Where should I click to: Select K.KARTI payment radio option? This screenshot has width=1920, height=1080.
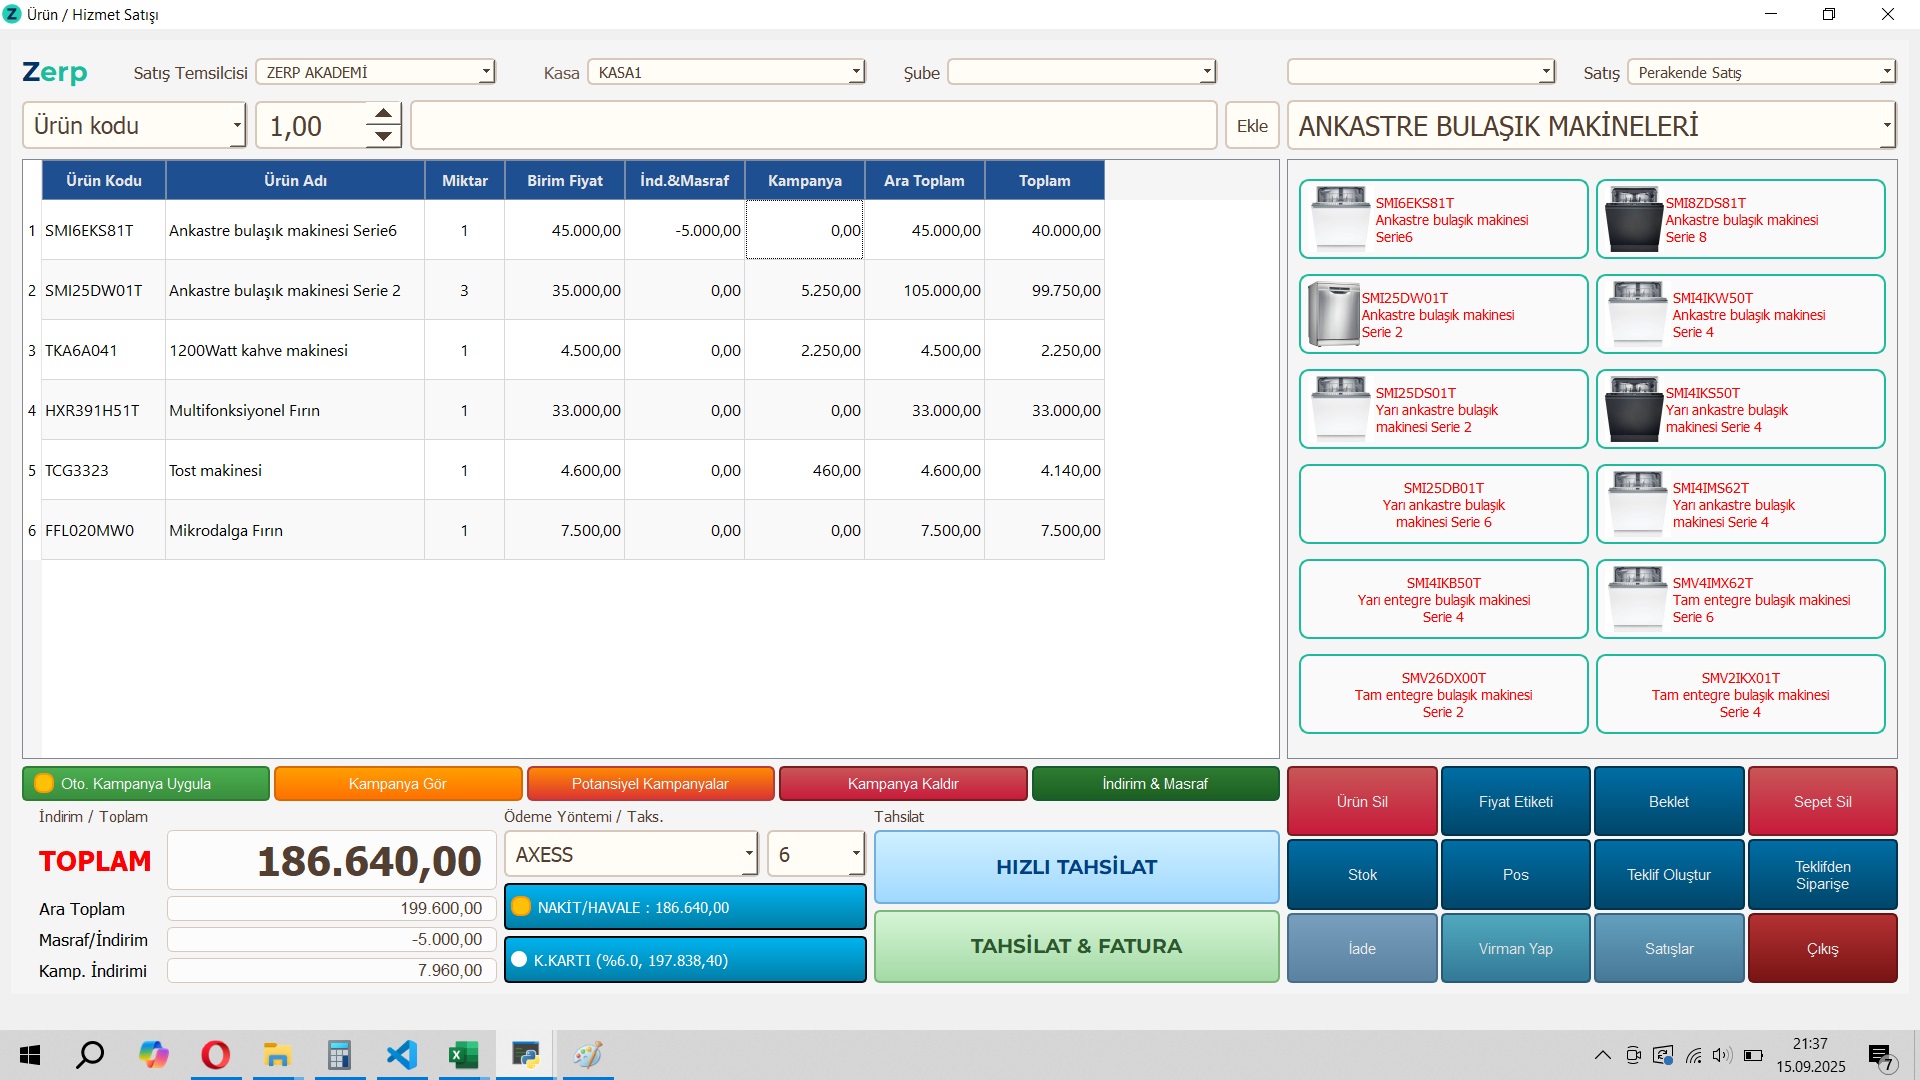pos(519,960)
